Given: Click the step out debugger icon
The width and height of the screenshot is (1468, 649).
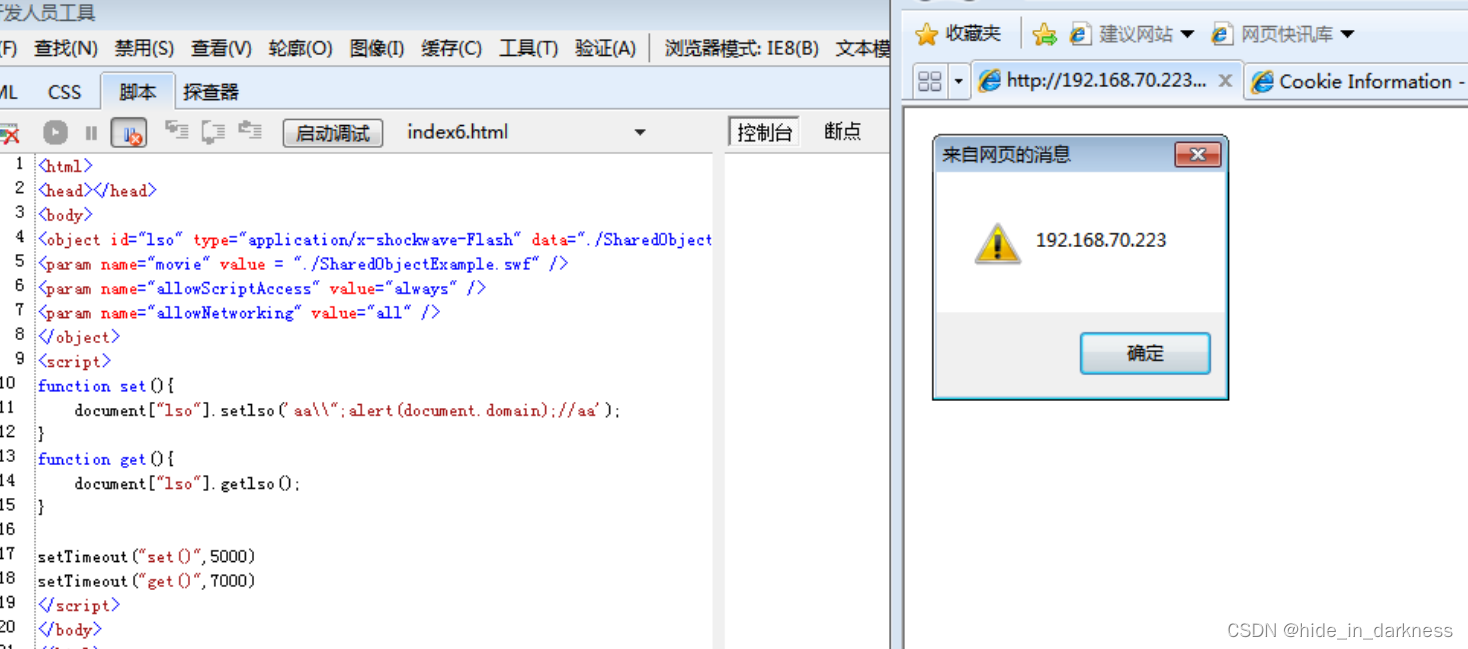Looking at the screenshot, I should click(250, 131).
